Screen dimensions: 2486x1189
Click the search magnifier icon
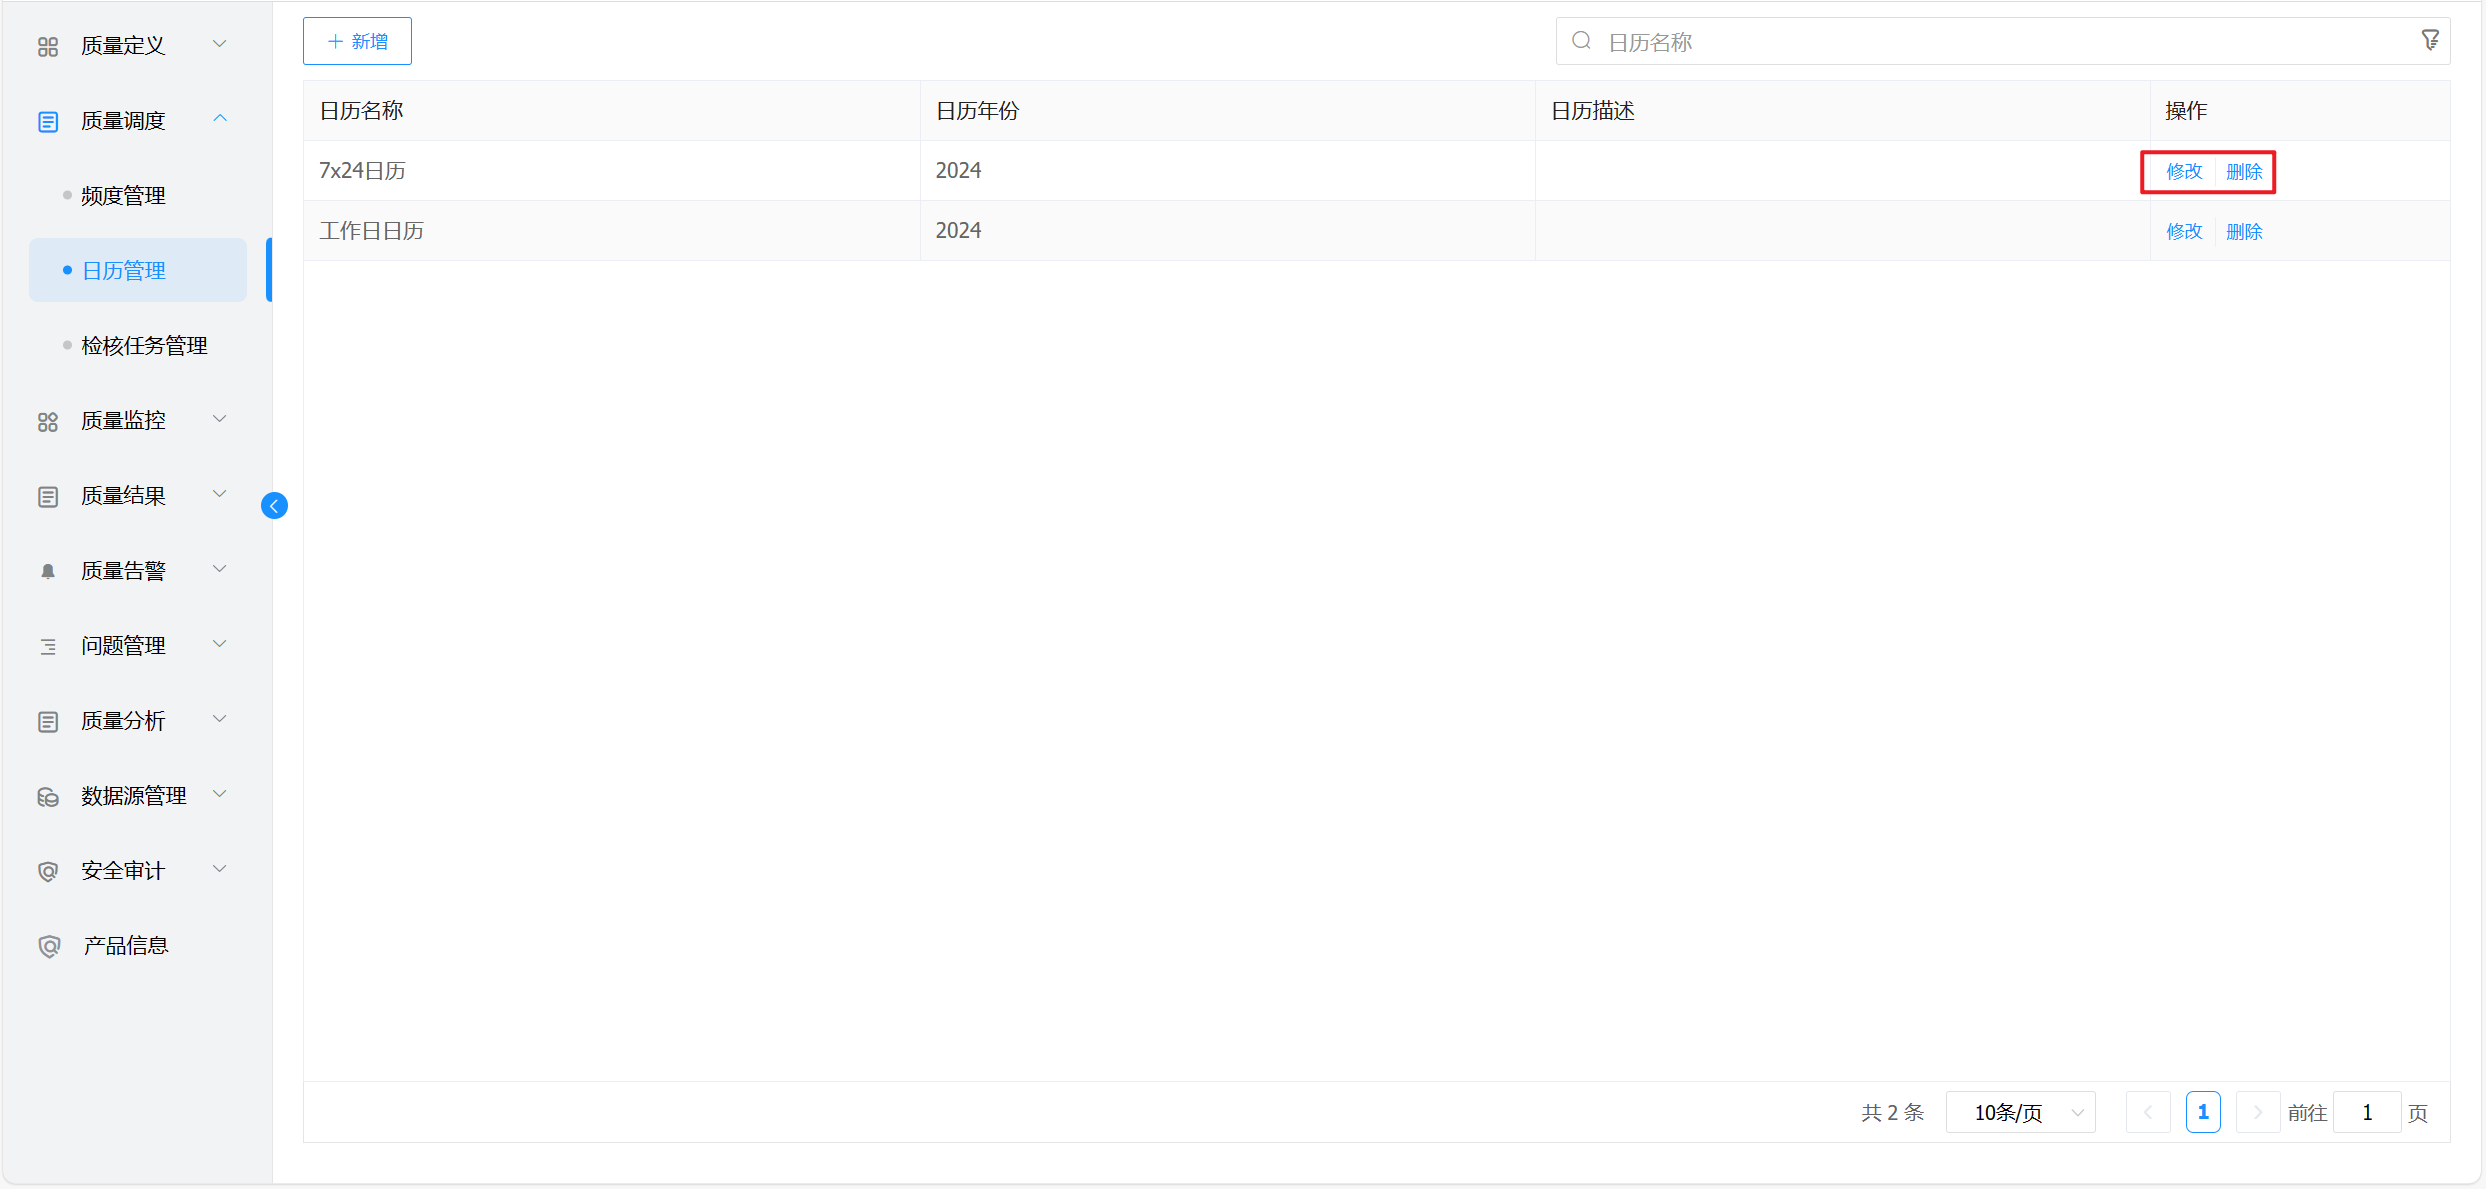point(1581,41)
